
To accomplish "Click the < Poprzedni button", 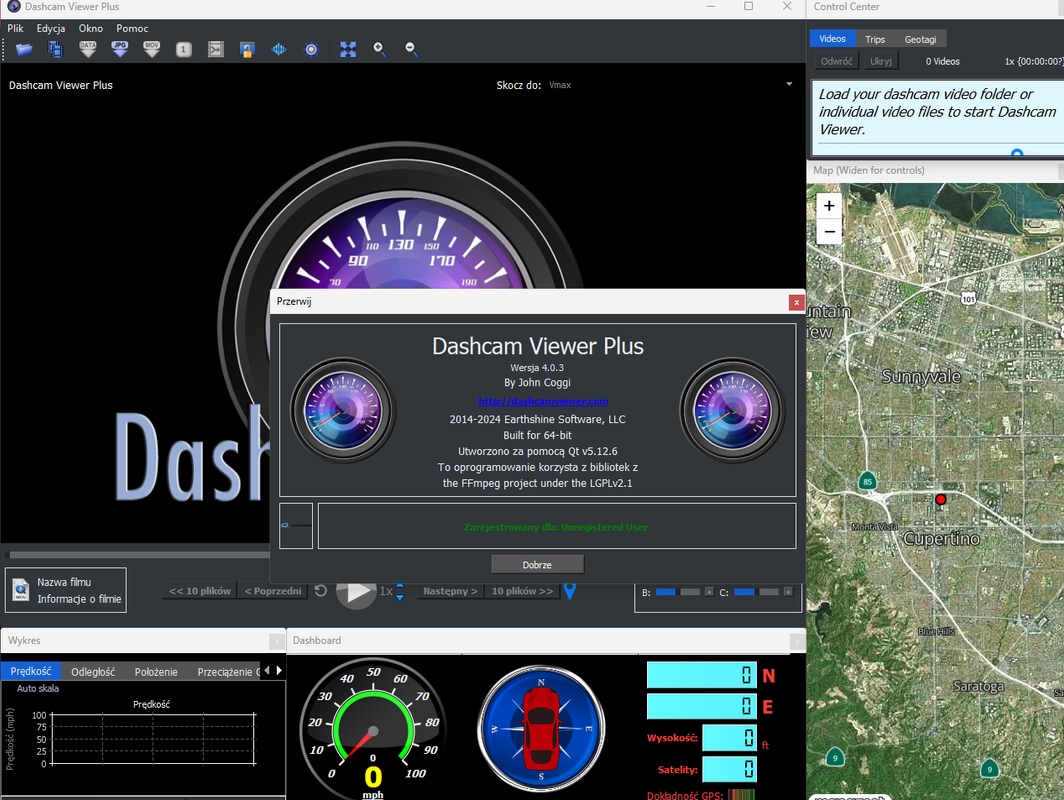I will pyautogui.click(x=273, y=591).
